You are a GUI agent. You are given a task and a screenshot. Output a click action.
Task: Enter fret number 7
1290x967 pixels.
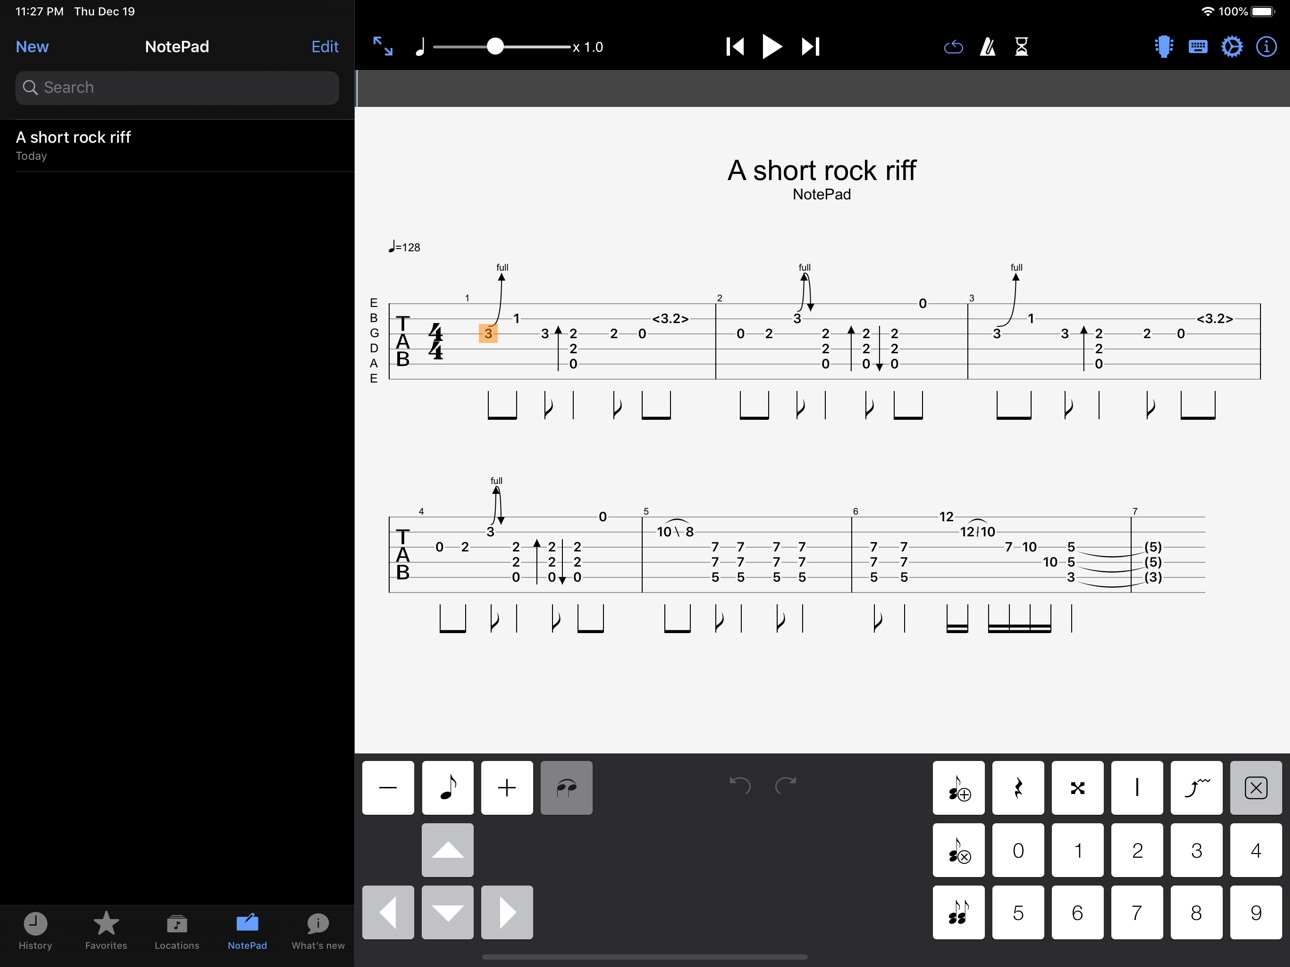pos(1137,912)
